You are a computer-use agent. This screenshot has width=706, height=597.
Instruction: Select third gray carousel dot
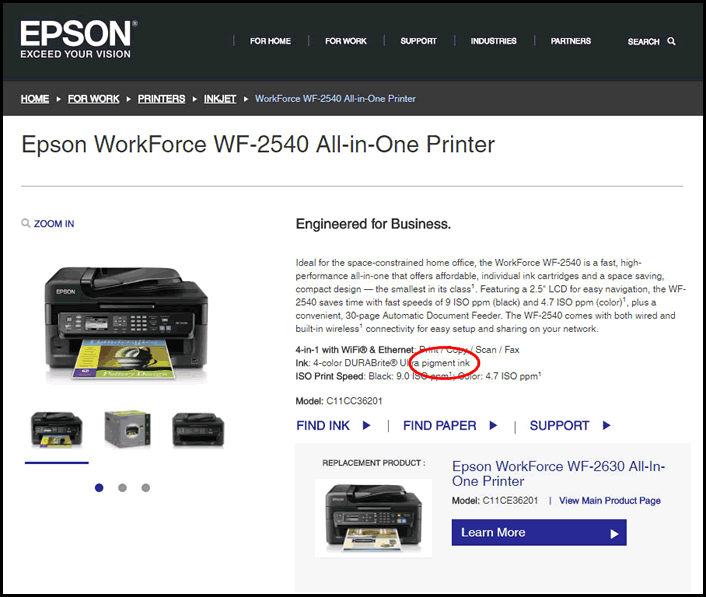[145, 488]
